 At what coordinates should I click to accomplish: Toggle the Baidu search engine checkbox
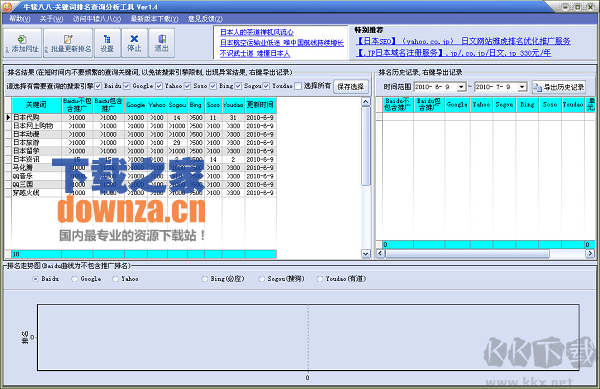(x=98, y=86)
